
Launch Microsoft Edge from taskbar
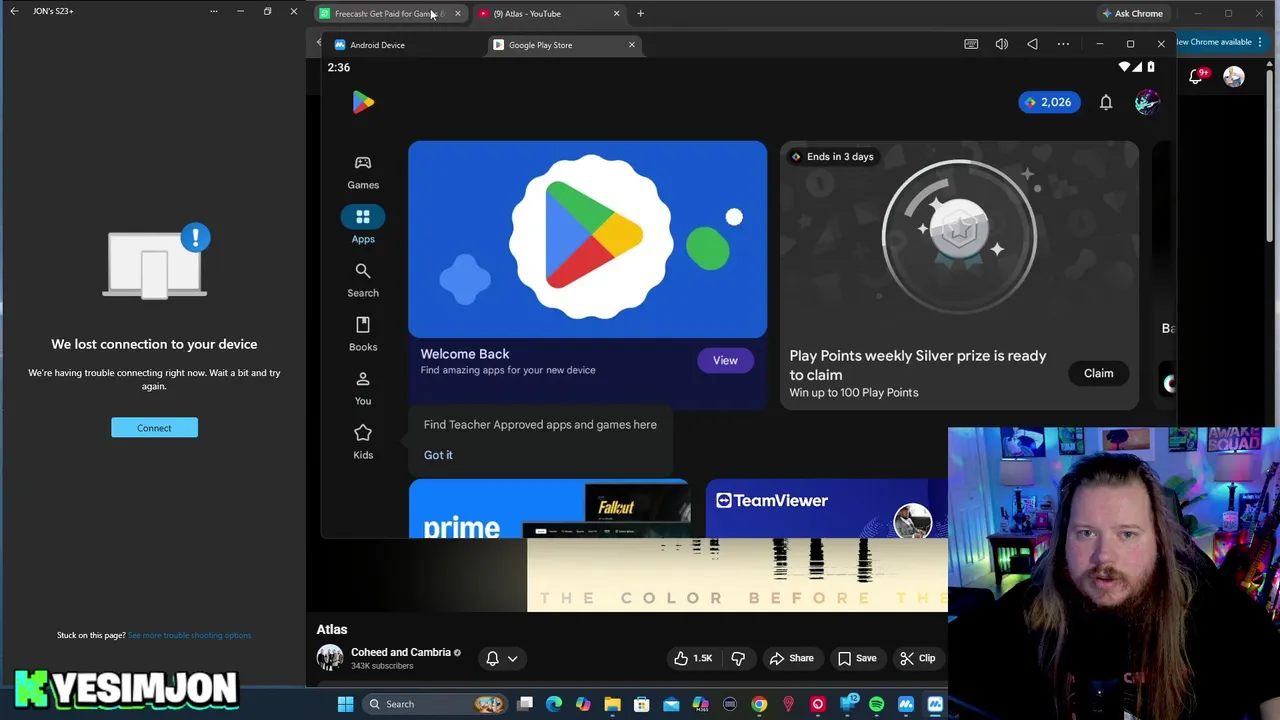coord(554,704)
